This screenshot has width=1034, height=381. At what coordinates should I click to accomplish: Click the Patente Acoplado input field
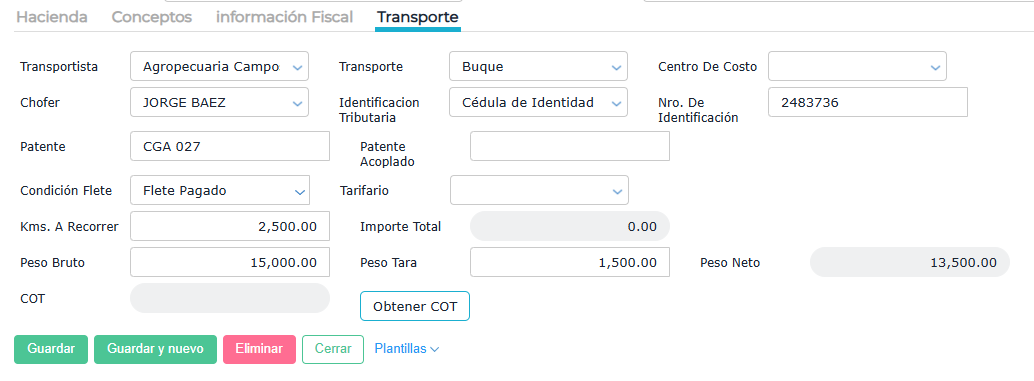click(x=570, y=146)
